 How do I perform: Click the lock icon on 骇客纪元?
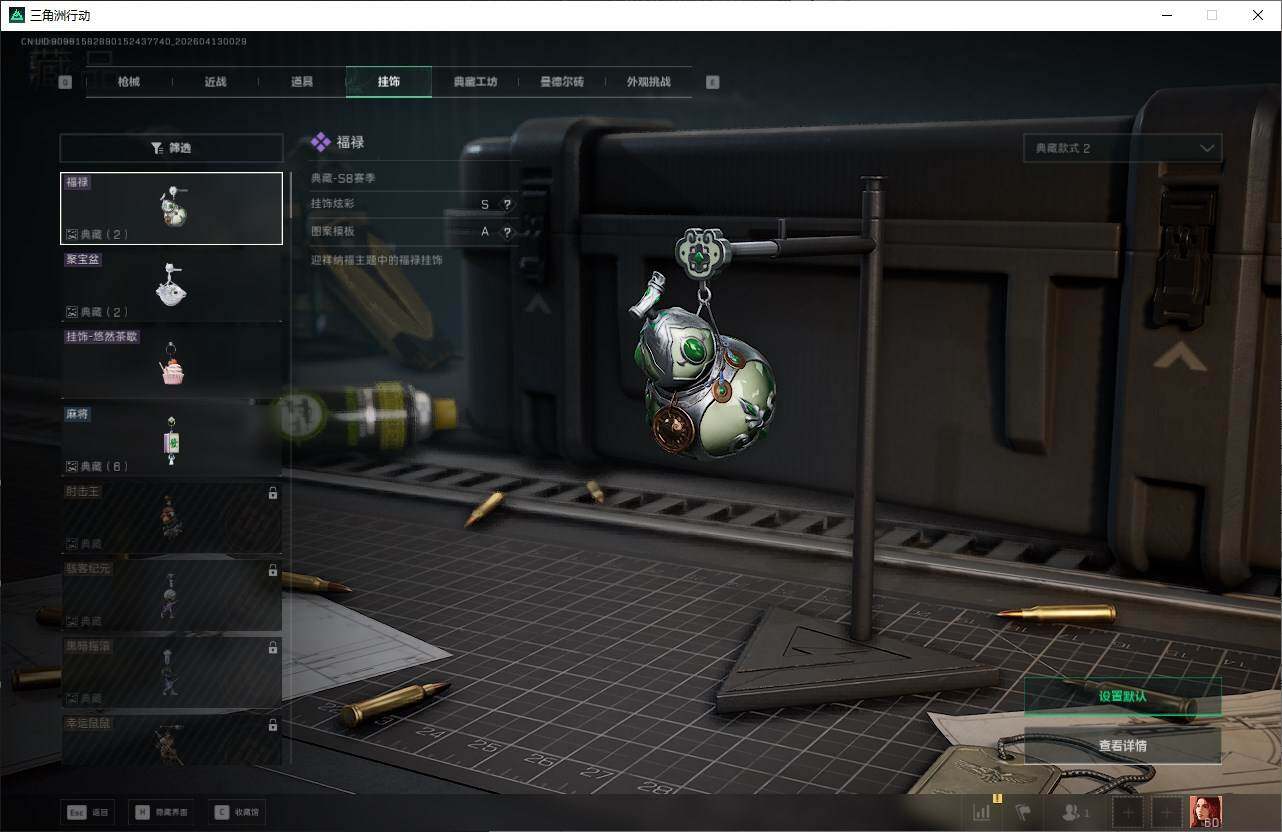(x=273, y=570)
